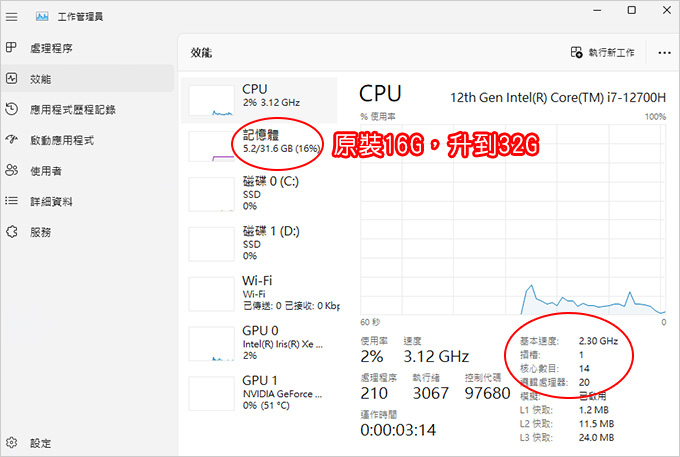Select GPU 1 NVIDIA GeForce entry
680x457 pixels.
259,393
